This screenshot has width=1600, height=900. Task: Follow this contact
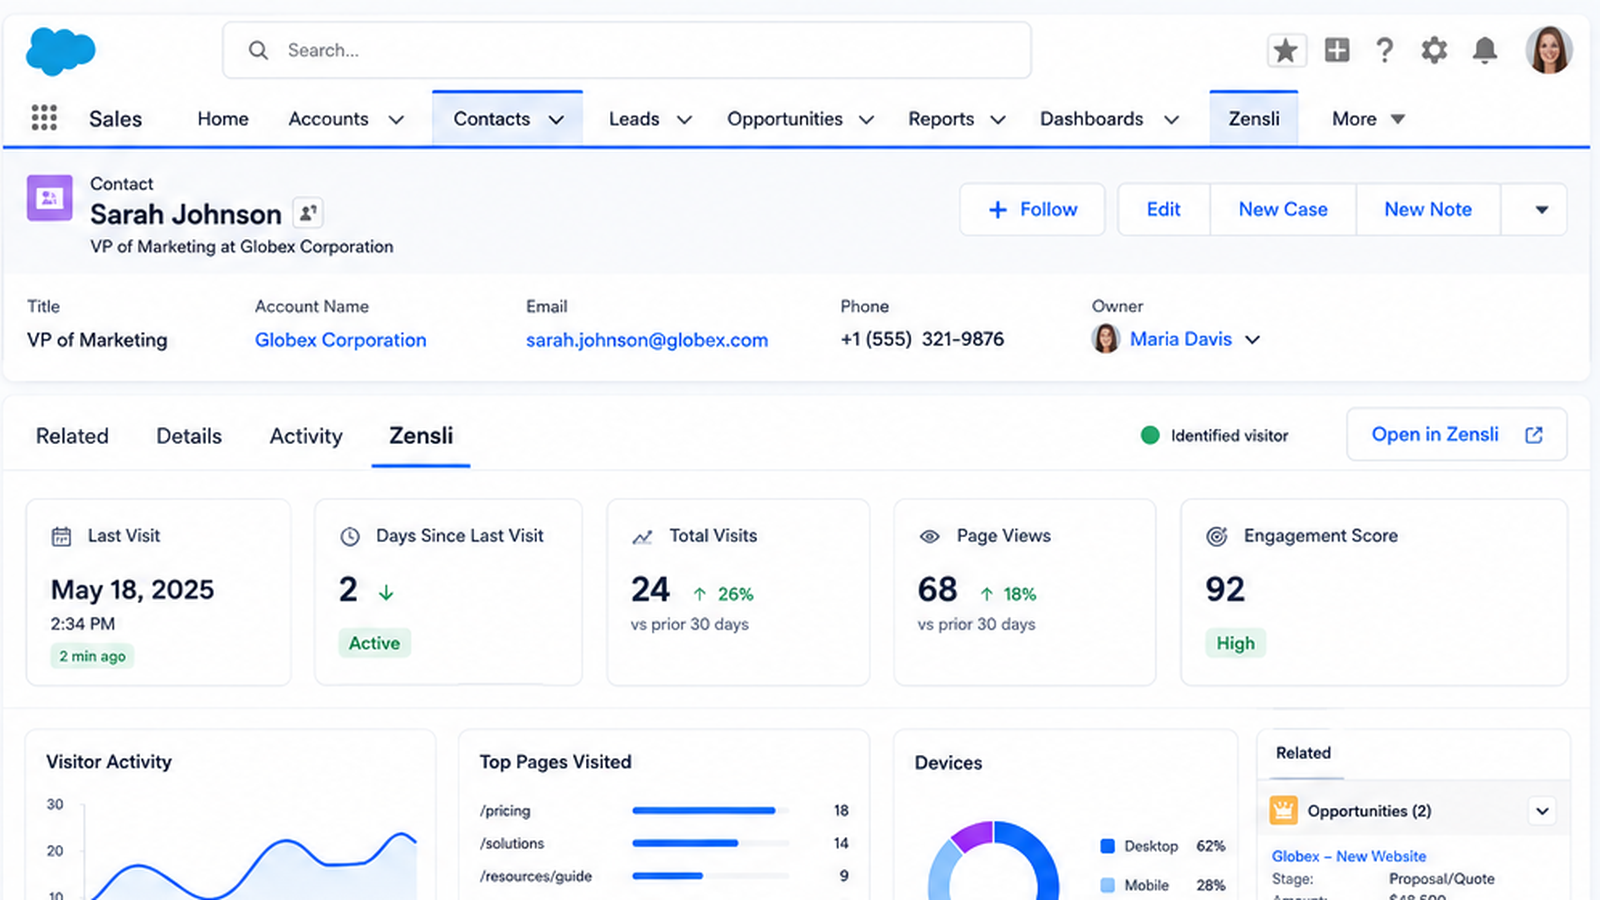1032,209
